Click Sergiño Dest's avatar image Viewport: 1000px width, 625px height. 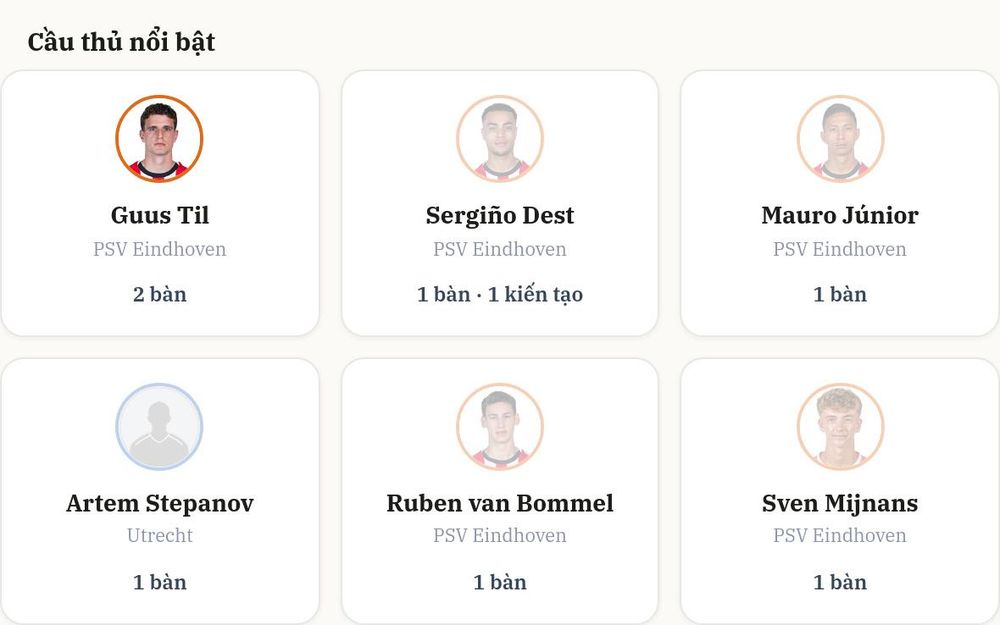pos(499,138)
